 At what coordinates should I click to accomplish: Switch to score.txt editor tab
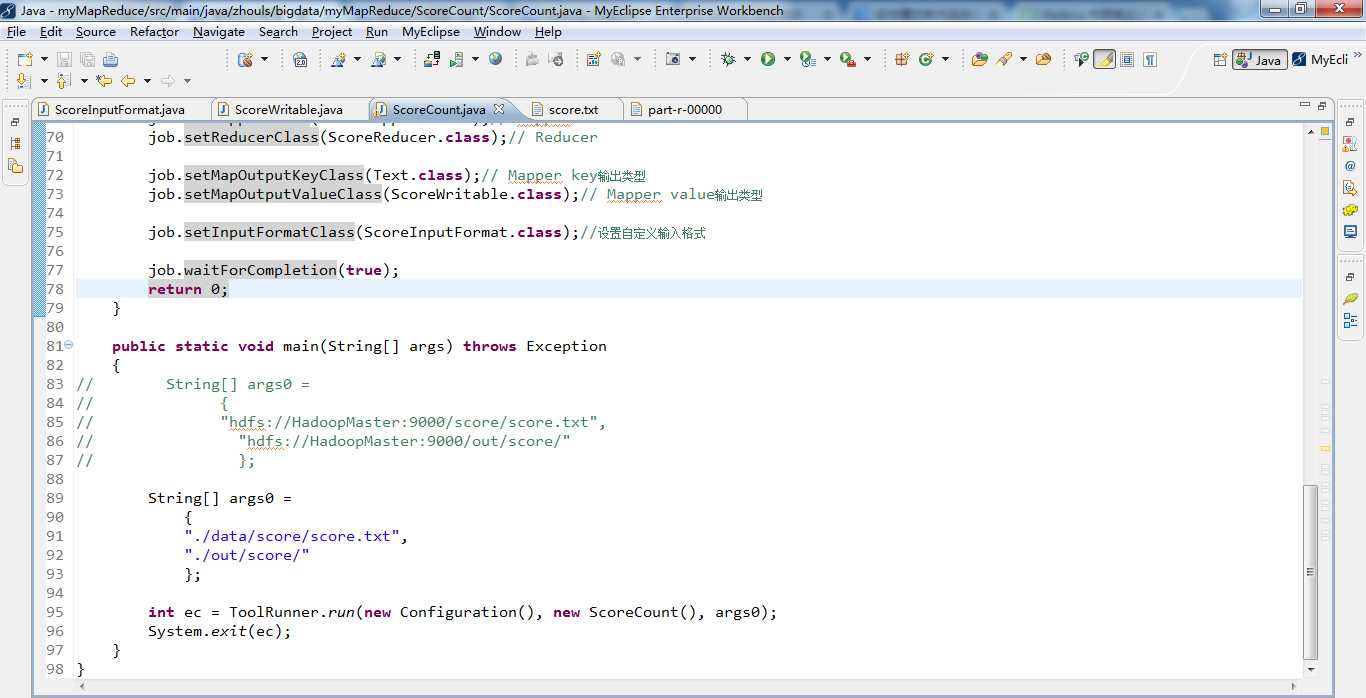coord(573,109)
